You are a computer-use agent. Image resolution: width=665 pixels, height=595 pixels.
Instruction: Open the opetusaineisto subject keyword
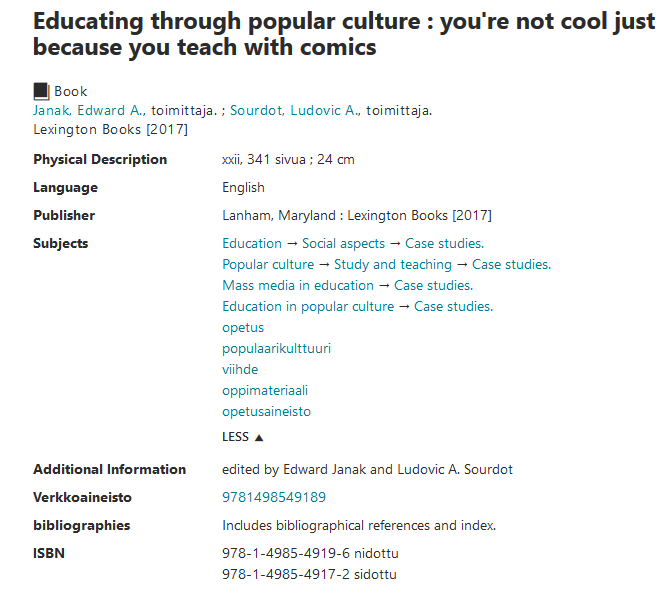coord(266,411)
